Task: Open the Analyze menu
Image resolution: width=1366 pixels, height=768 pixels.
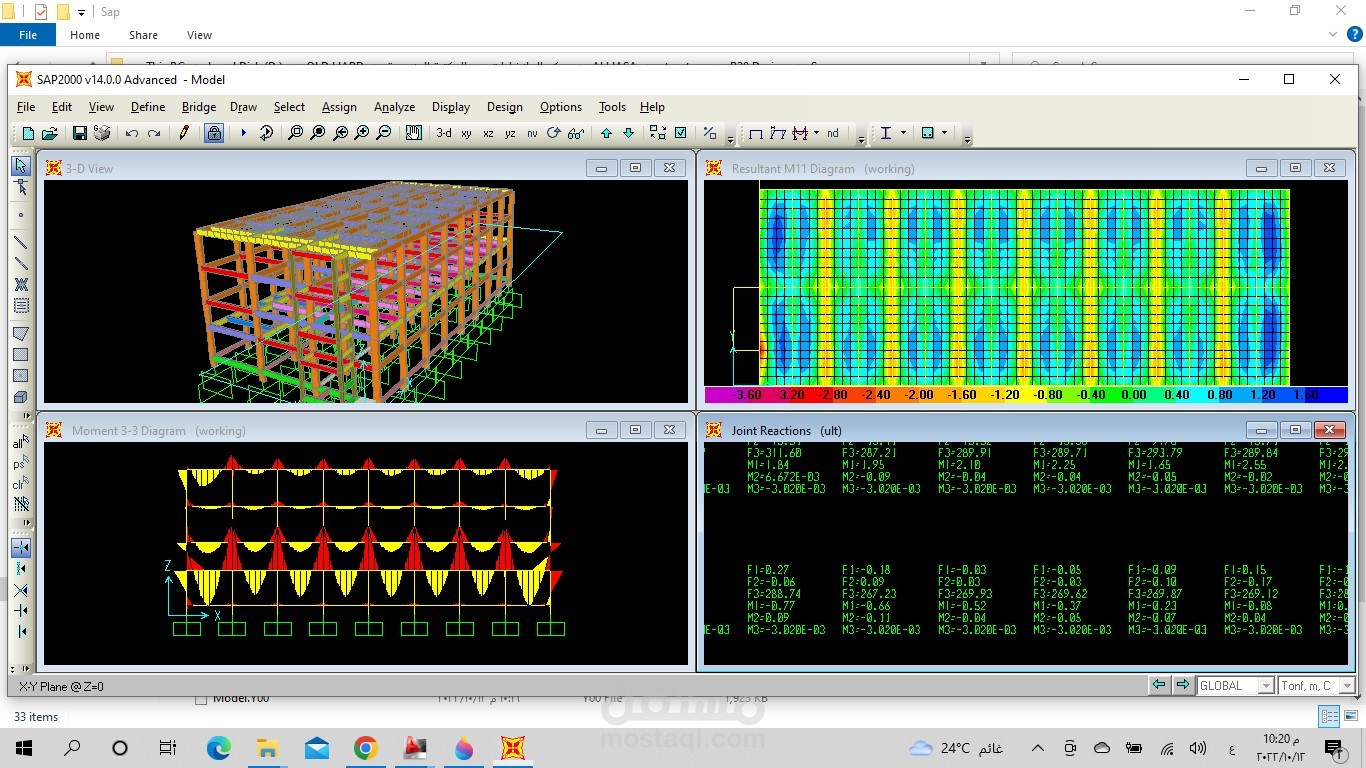Action: 394,107
